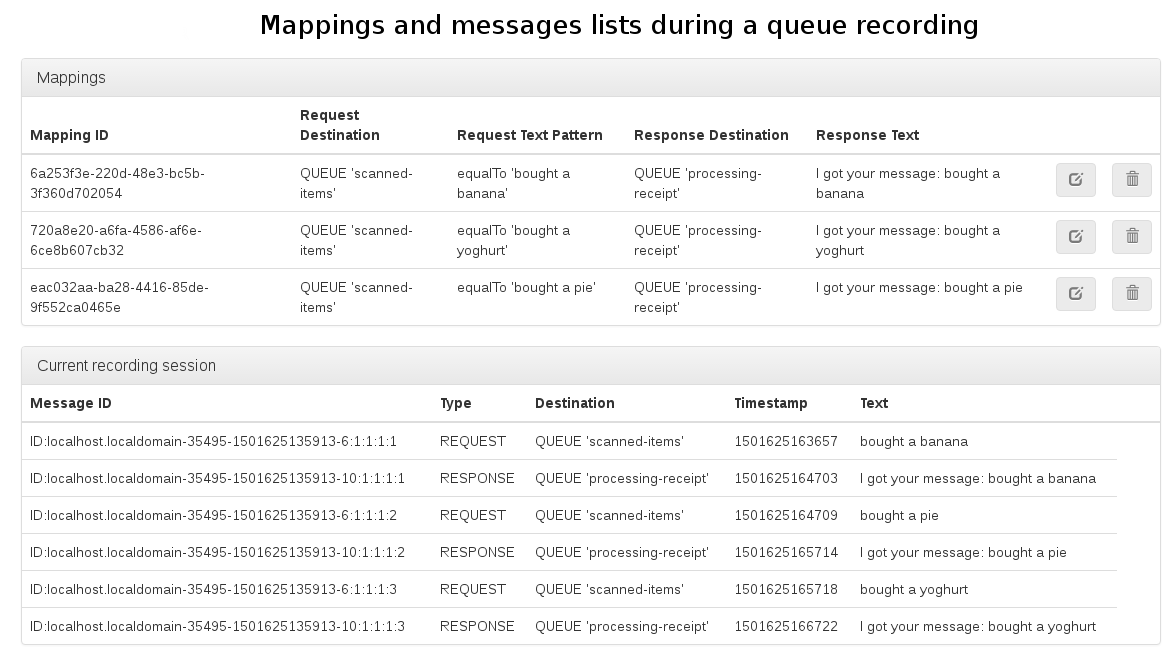Select mapping ID starting with 6a253f3e
The width and height of the screenshot is (1169, 660).
117,183
